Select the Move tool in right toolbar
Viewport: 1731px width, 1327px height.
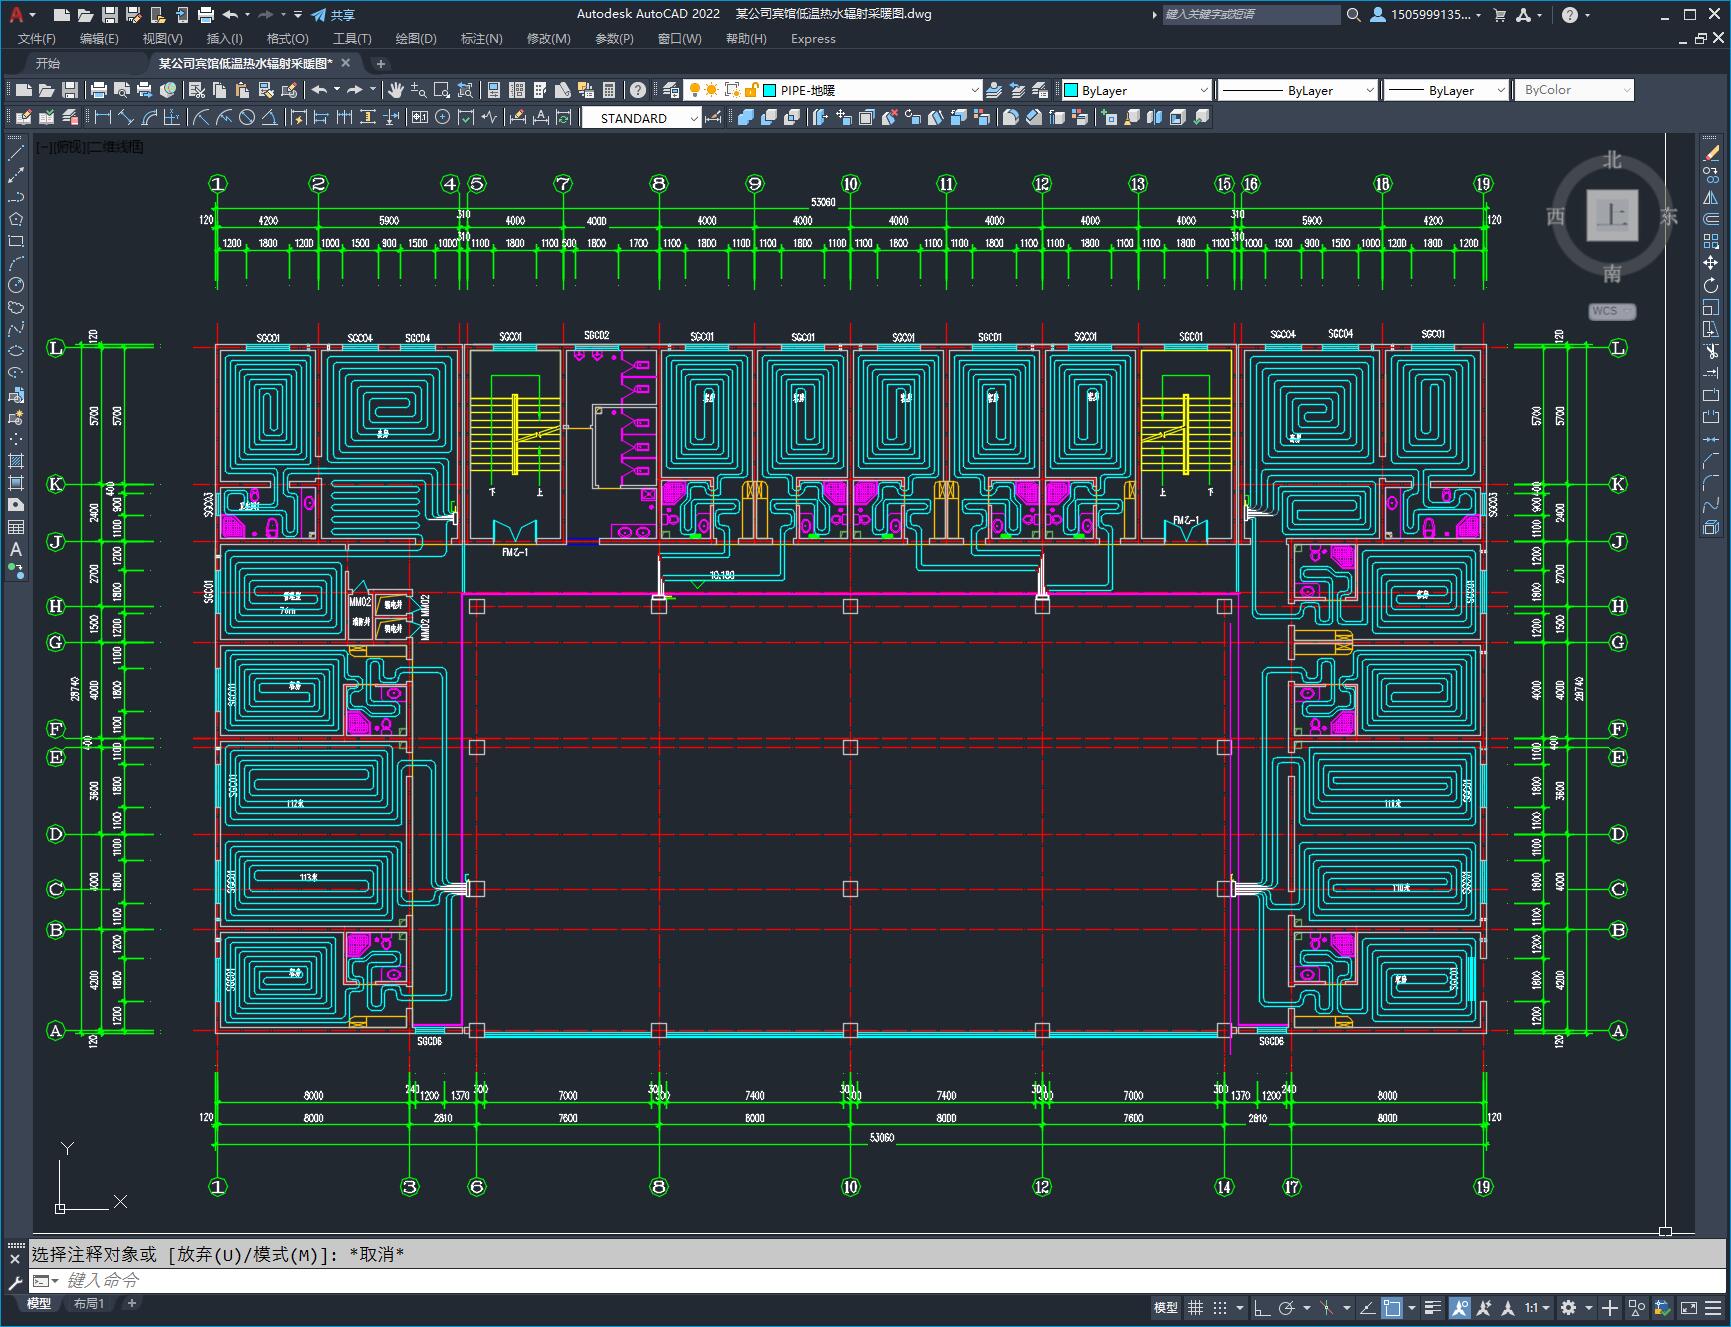point(1711,263)
